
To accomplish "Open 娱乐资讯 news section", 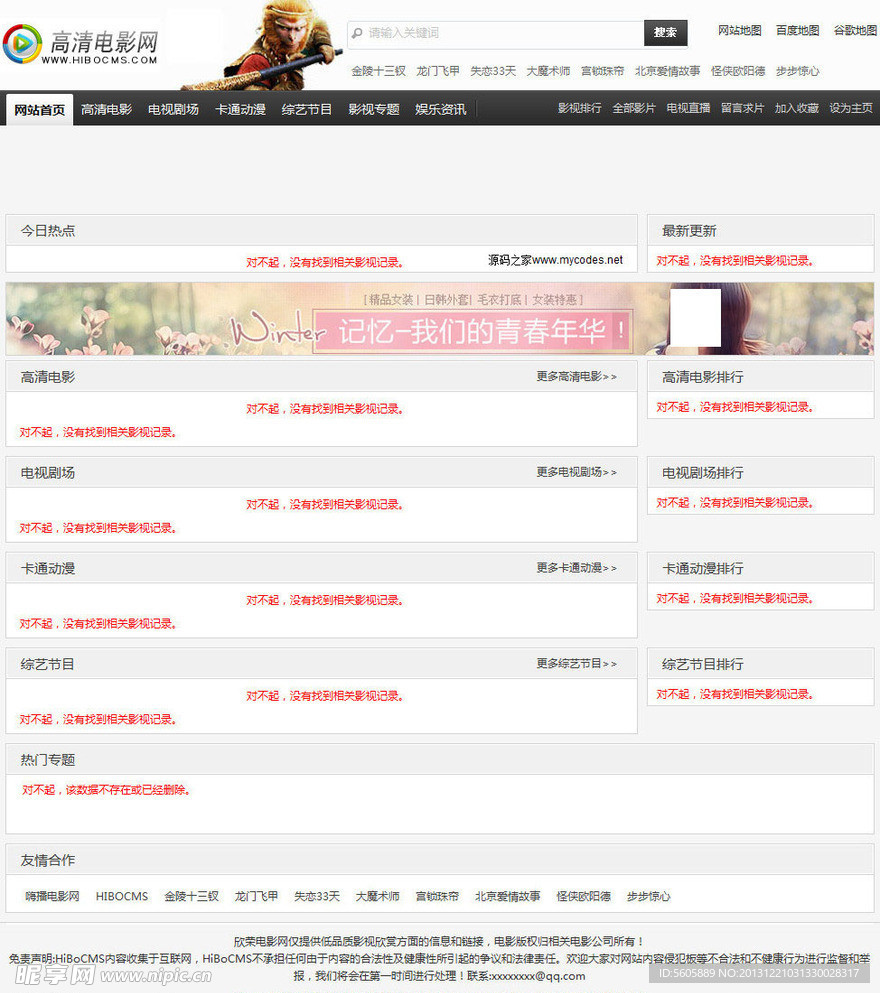I will coord(441,109).
